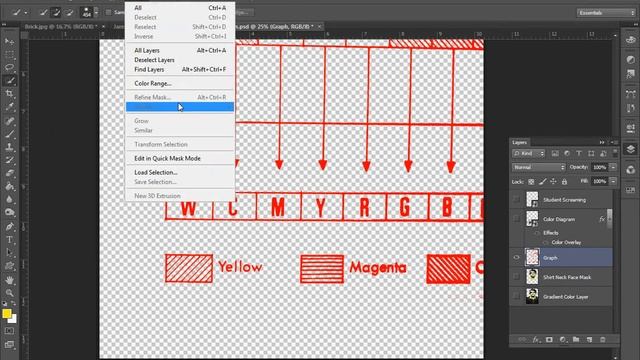The width and height of the screenshot is (640, 360).
Task: Select the Healing Brush tool
Action: (9, 121)
